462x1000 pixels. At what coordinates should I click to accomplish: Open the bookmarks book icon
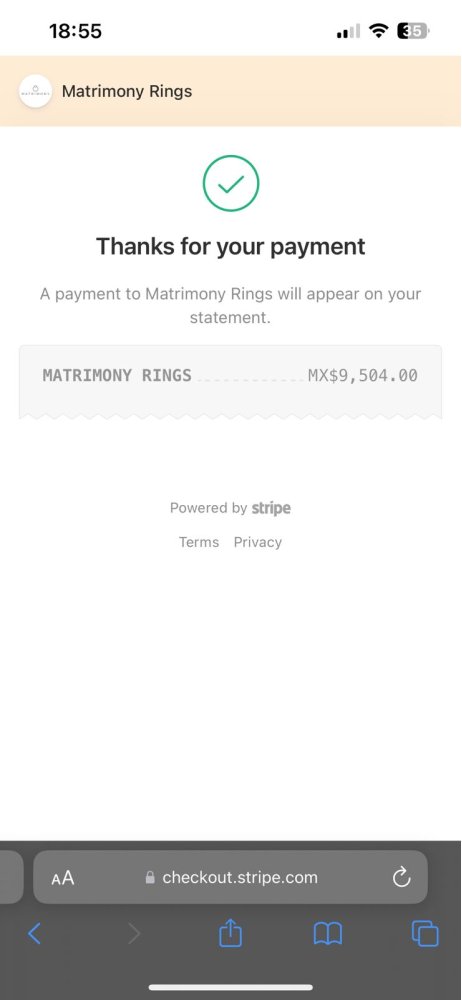(328, 934)
